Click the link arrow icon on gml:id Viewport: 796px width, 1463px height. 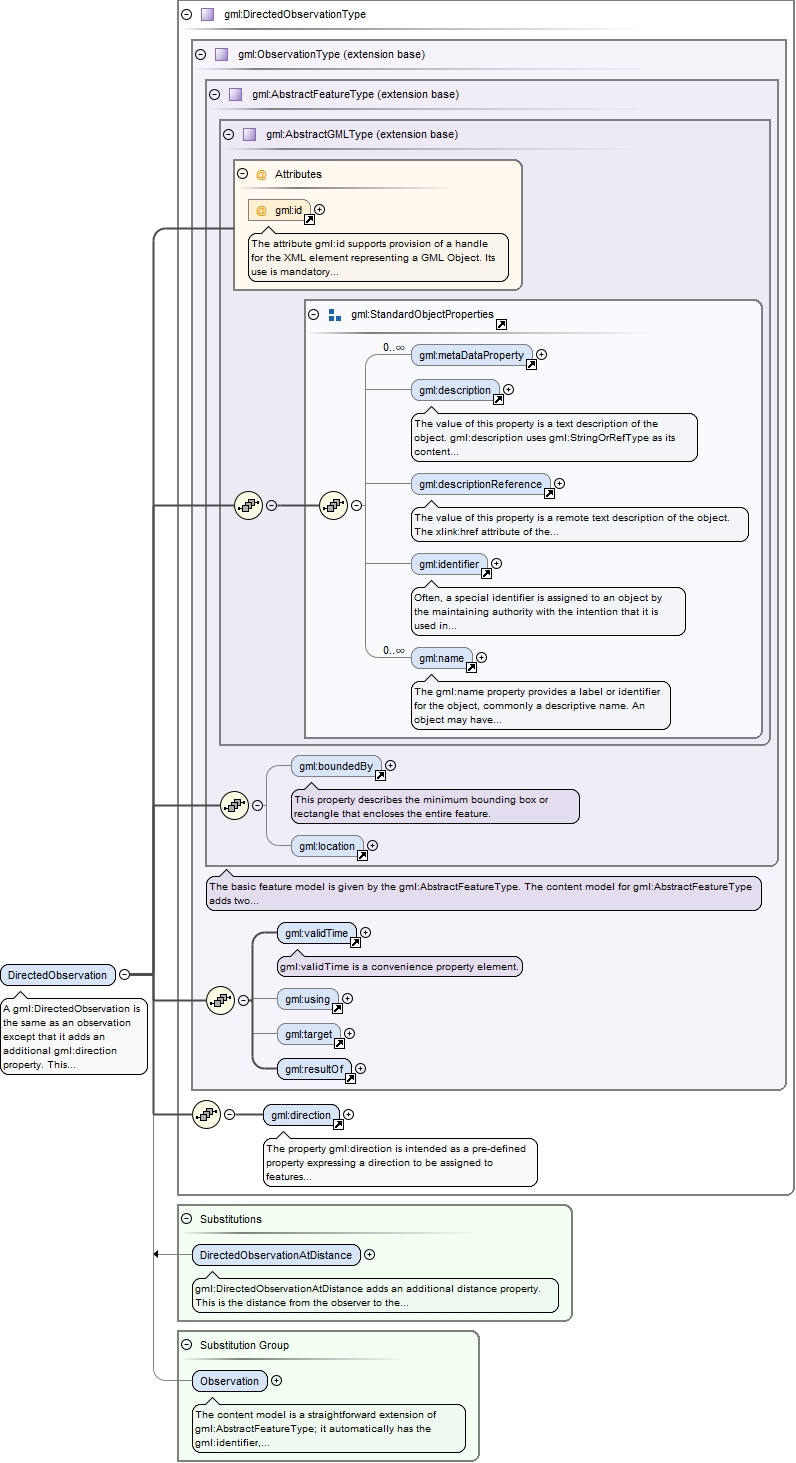coord(309,219)
